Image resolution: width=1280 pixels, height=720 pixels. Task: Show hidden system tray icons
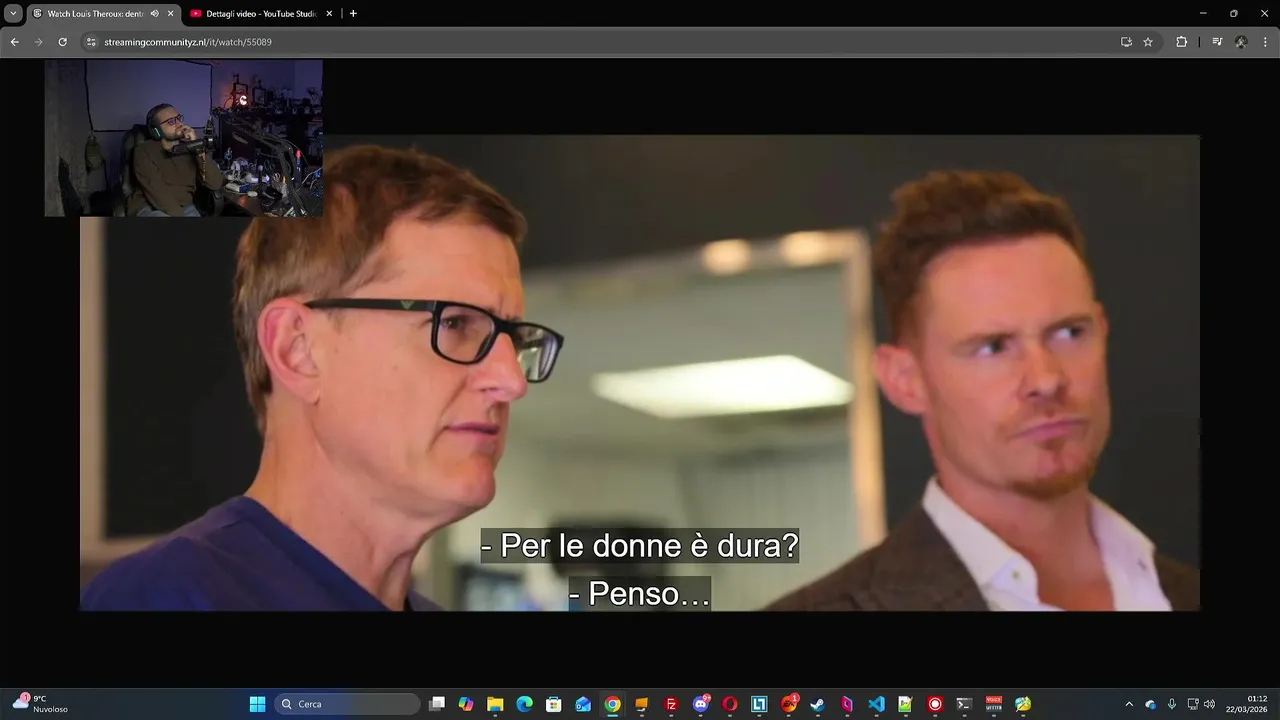pyautogui.click(x=1129, y=704)
